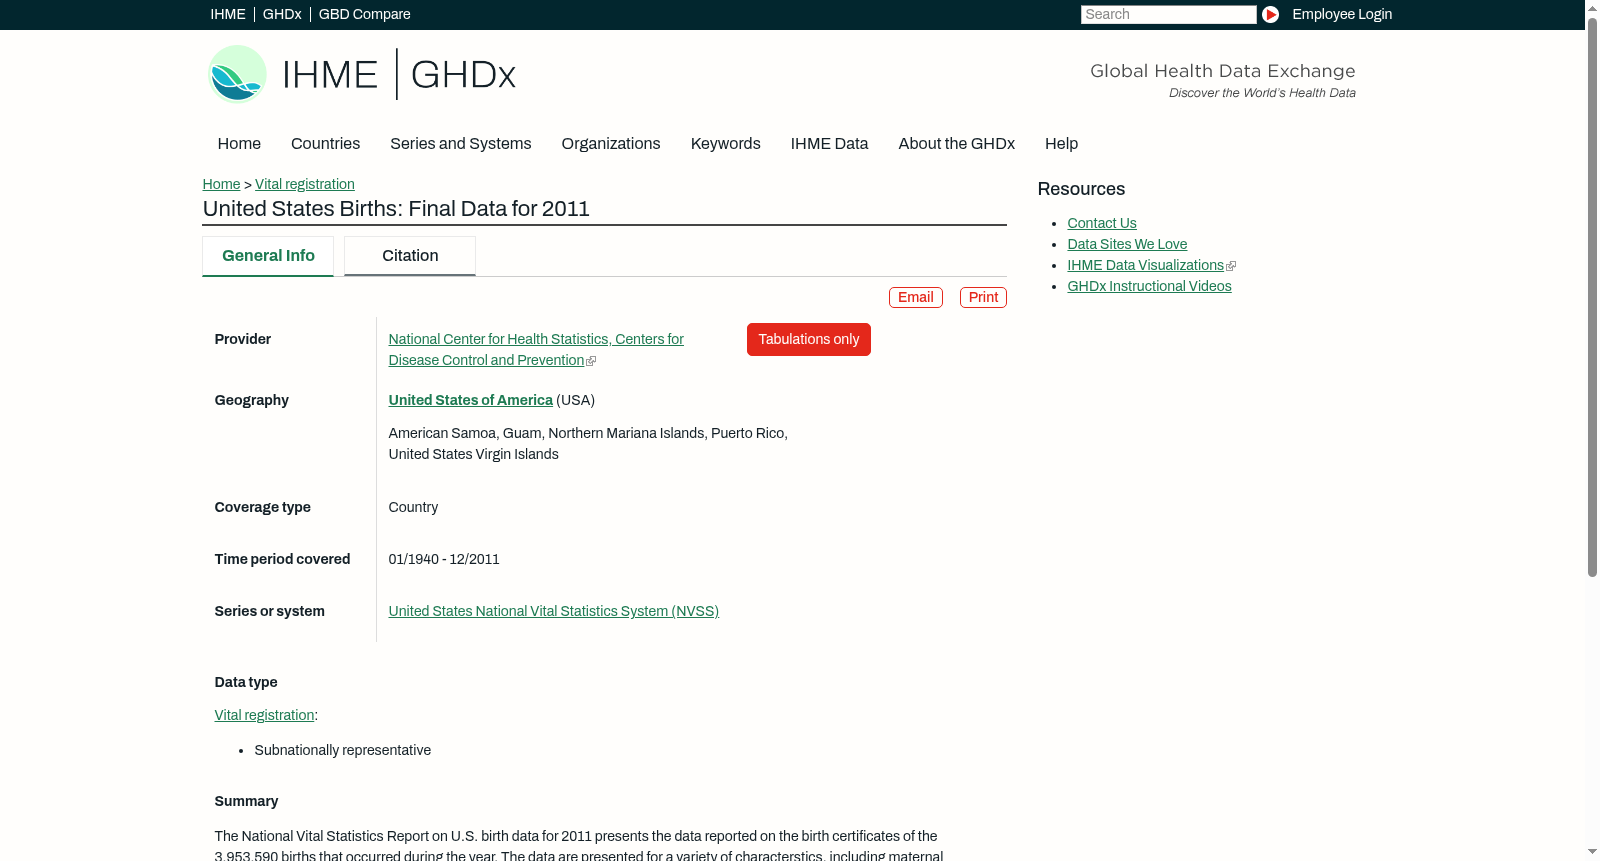Click Home breadcrumb link
The width and height of the screenshot is (1600, 861).
tap(221, 184)
